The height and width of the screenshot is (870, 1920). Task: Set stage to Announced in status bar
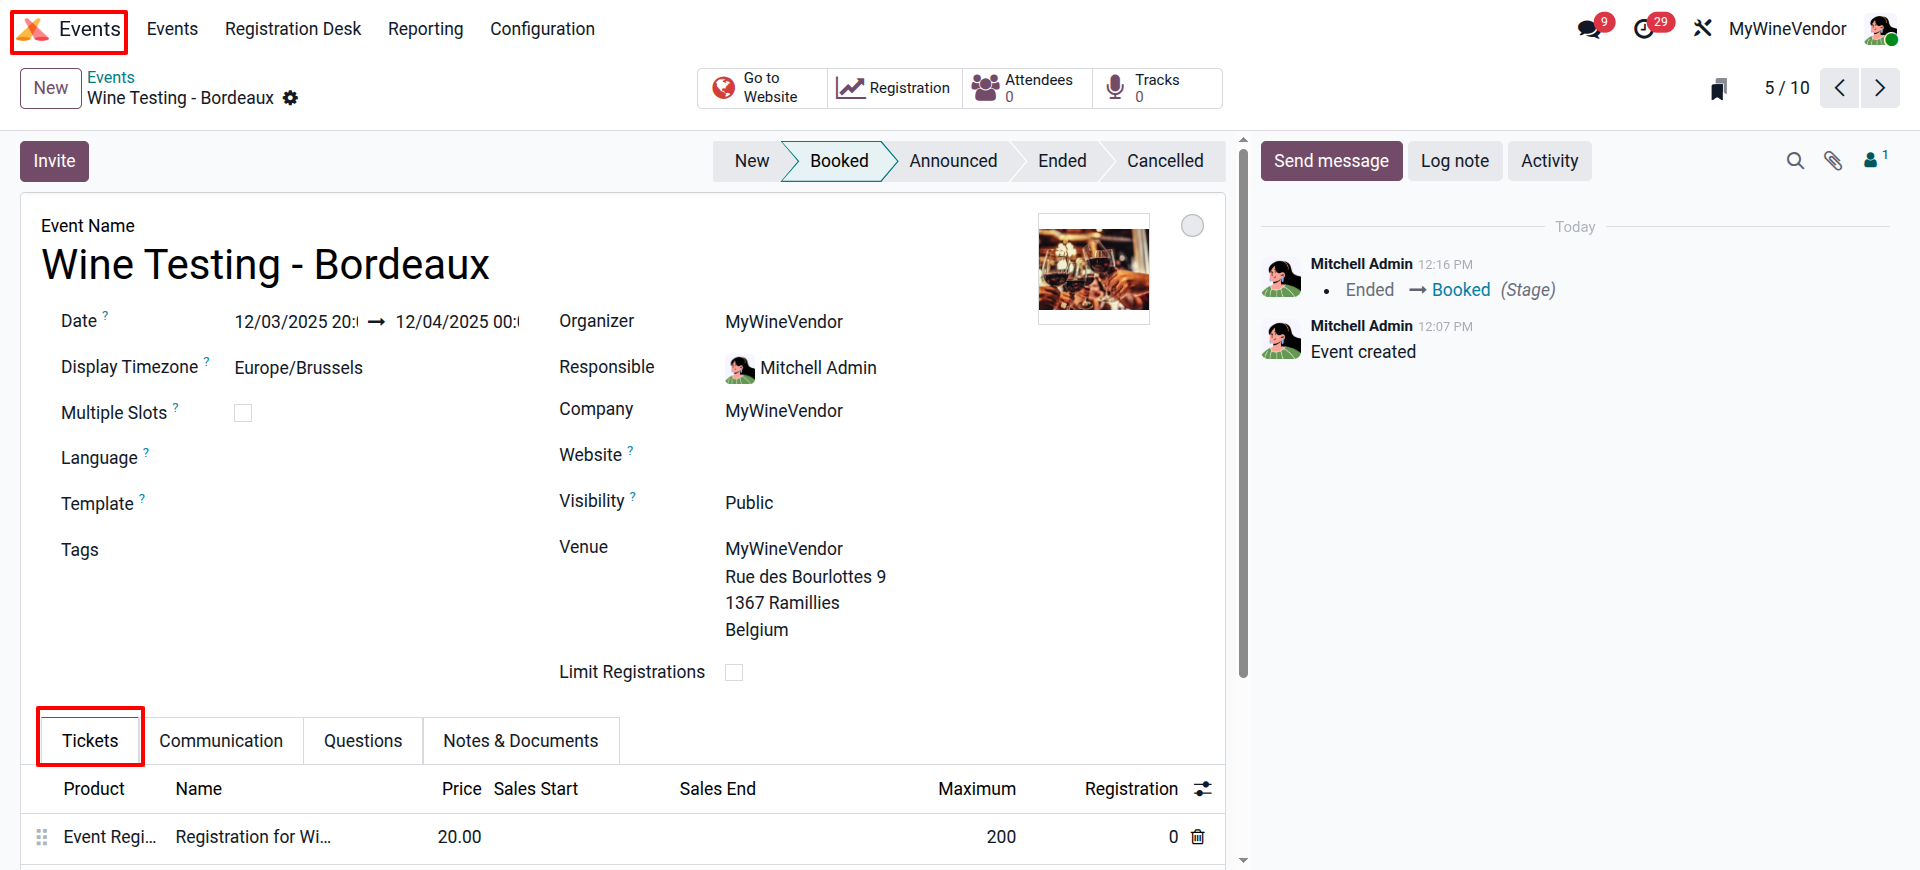(952, 161)
